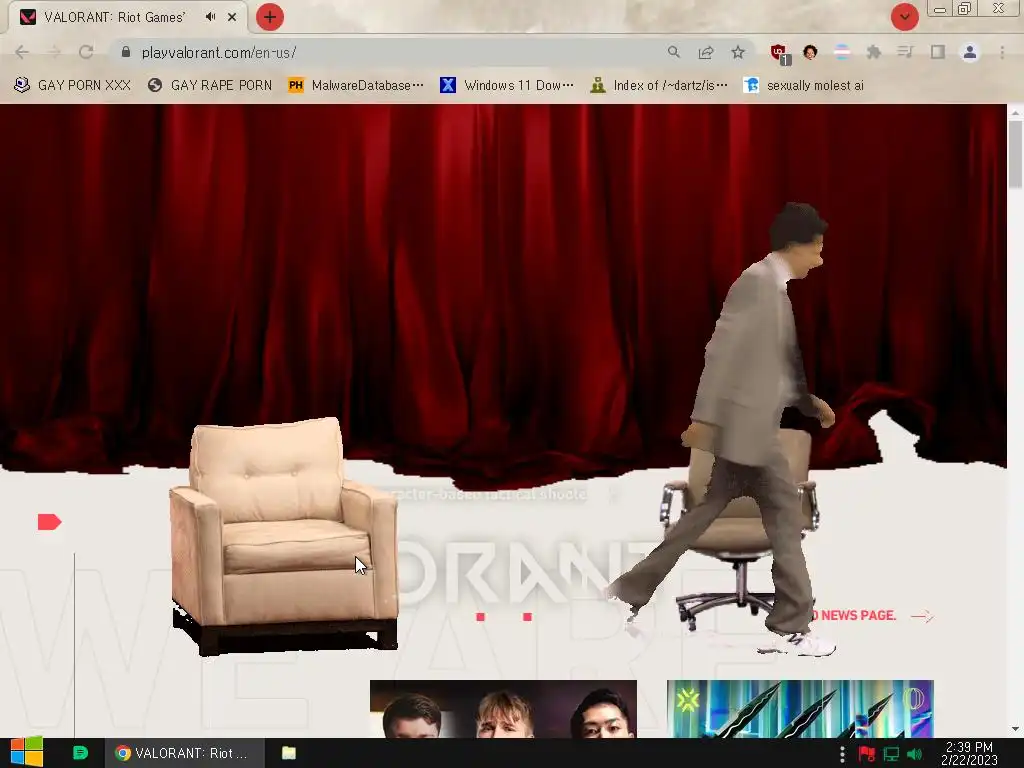This screenshot has width=1024, height=768.
Task: Share this page using the share icon
Action: coord(706,52)
